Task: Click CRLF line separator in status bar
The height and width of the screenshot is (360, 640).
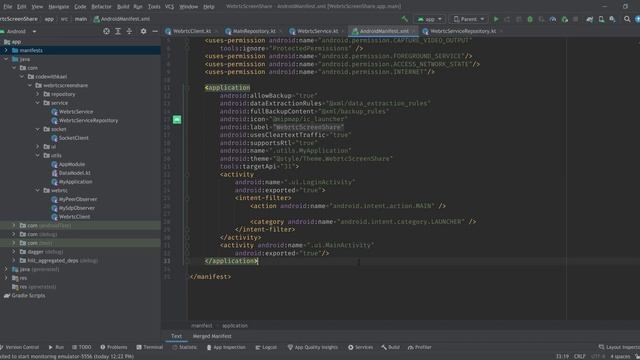Action: pos(580,356)
